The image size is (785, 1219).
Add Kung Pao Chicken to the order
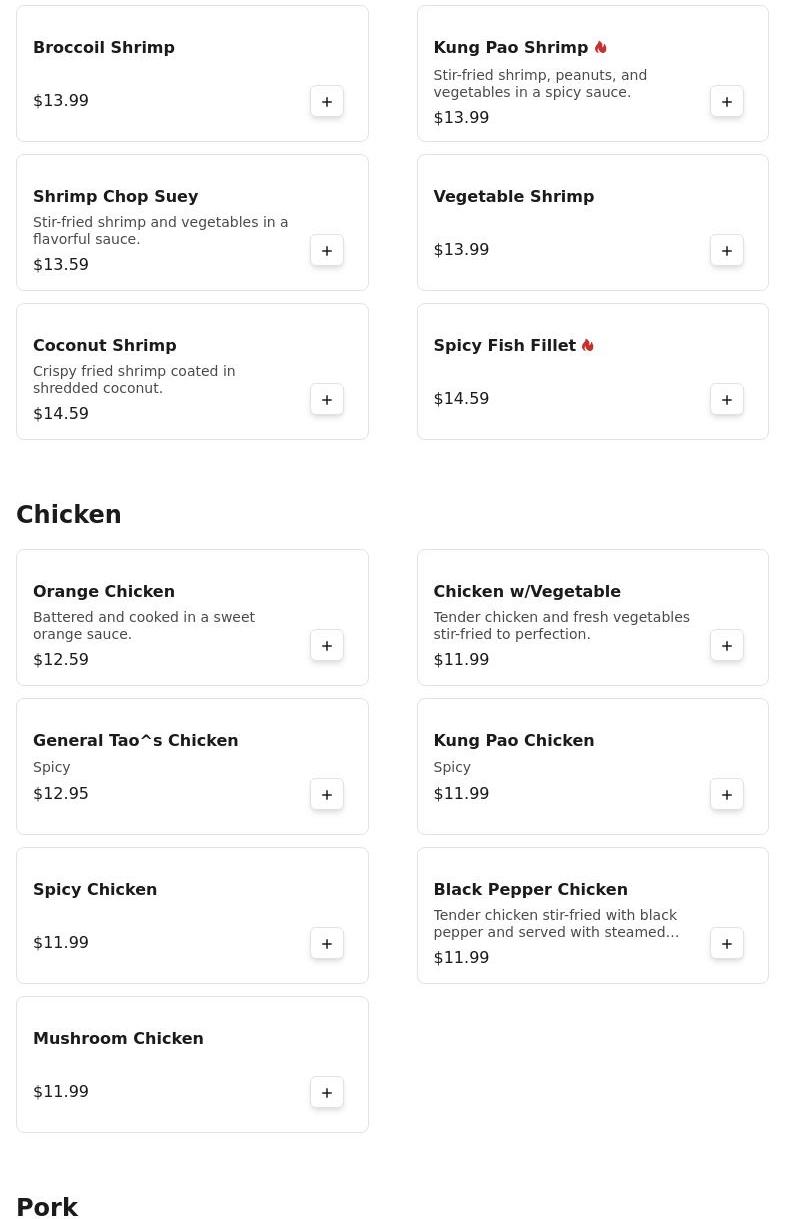[x=727, y=794]
